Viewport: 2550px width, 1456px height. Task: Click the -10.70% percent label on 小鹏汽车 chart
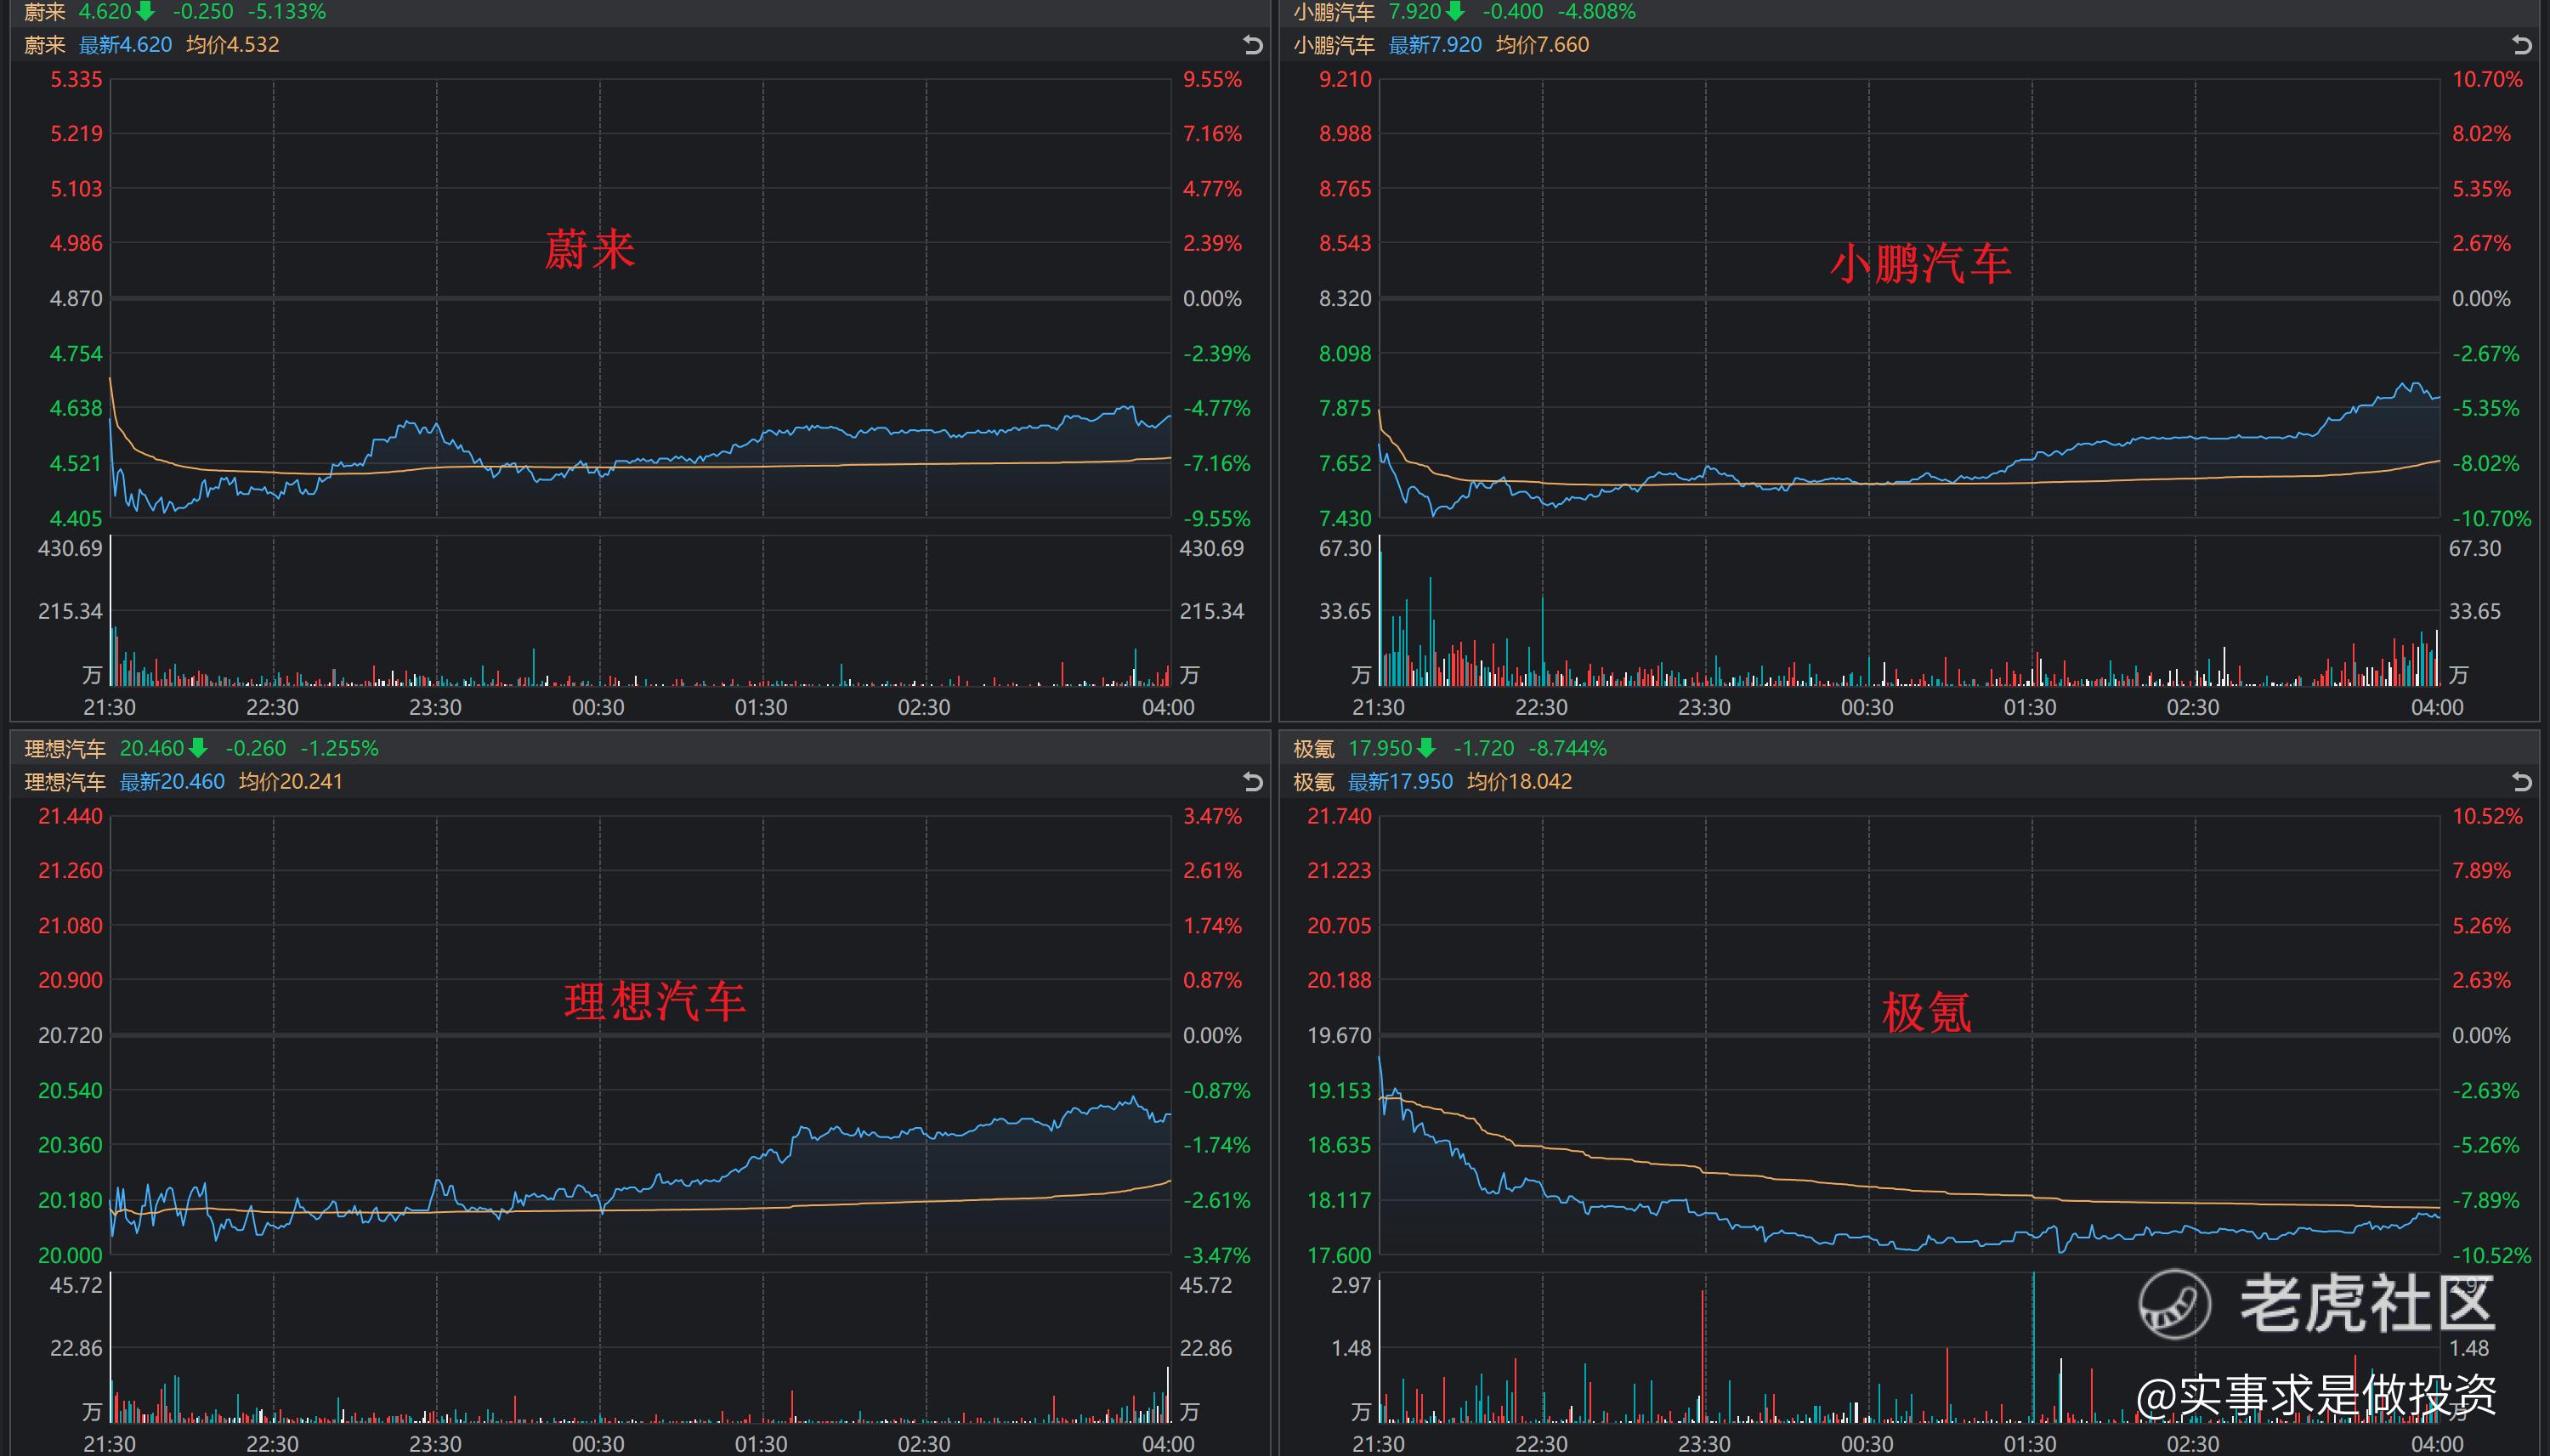coord(2491,518)
